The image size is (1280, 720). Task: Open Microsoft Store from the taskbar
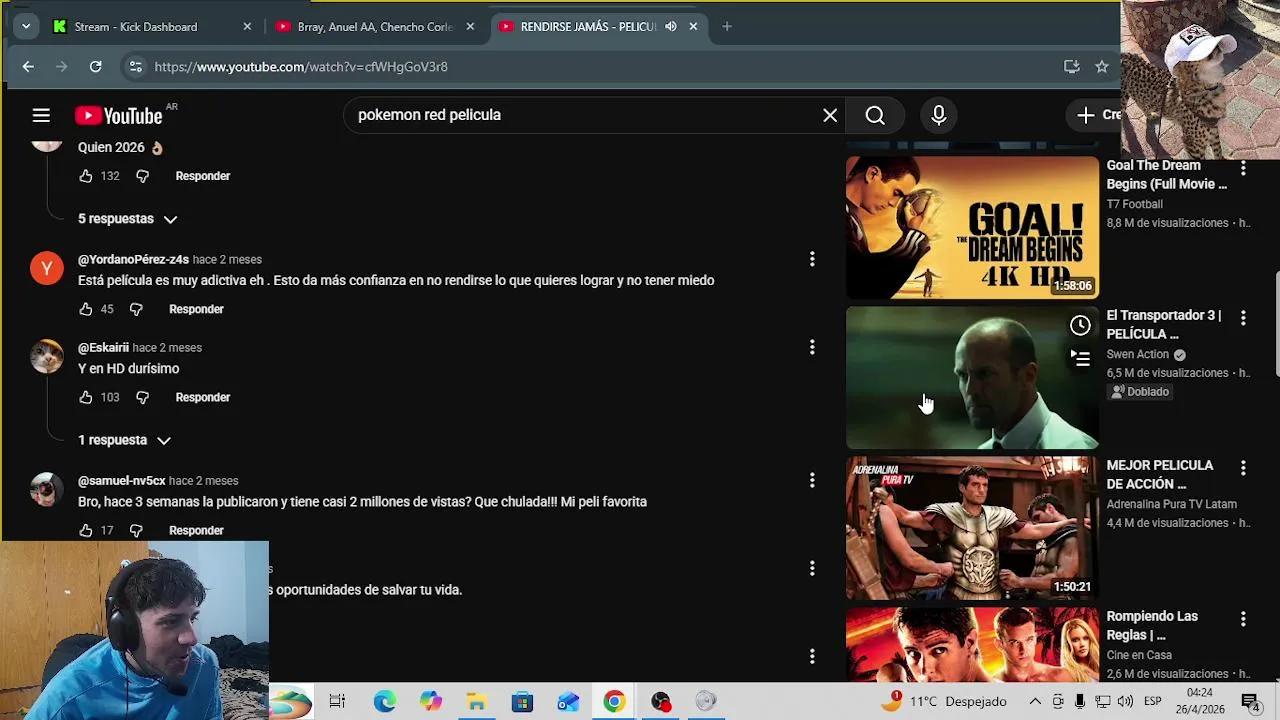[523, 702]
